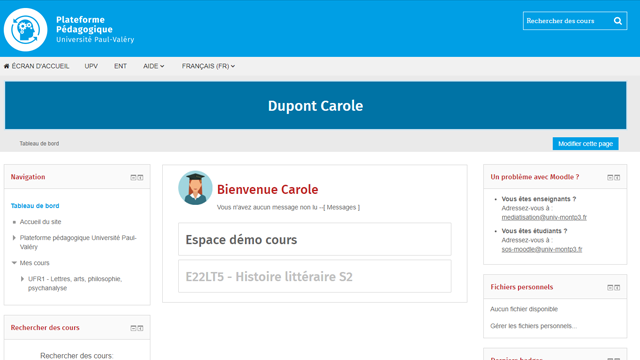This screenshot has height=360, width=640.
Task: Open the Messages link under welcome
Action: click(x=341, y=207)
